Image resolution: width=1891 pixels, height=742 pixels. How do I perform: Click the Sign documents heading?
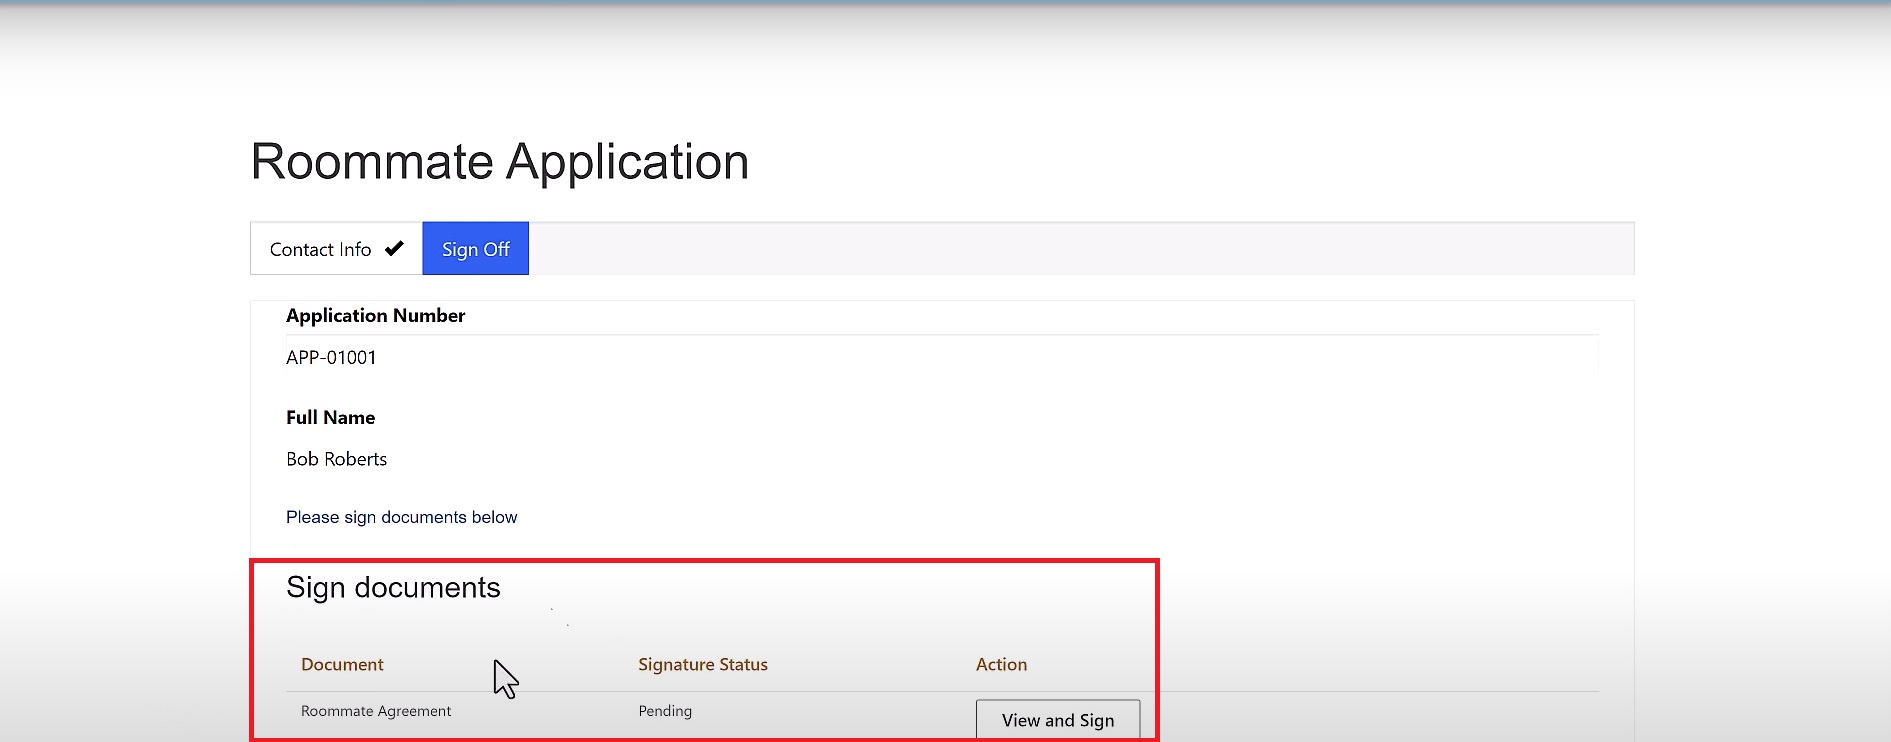coord(393,587)
